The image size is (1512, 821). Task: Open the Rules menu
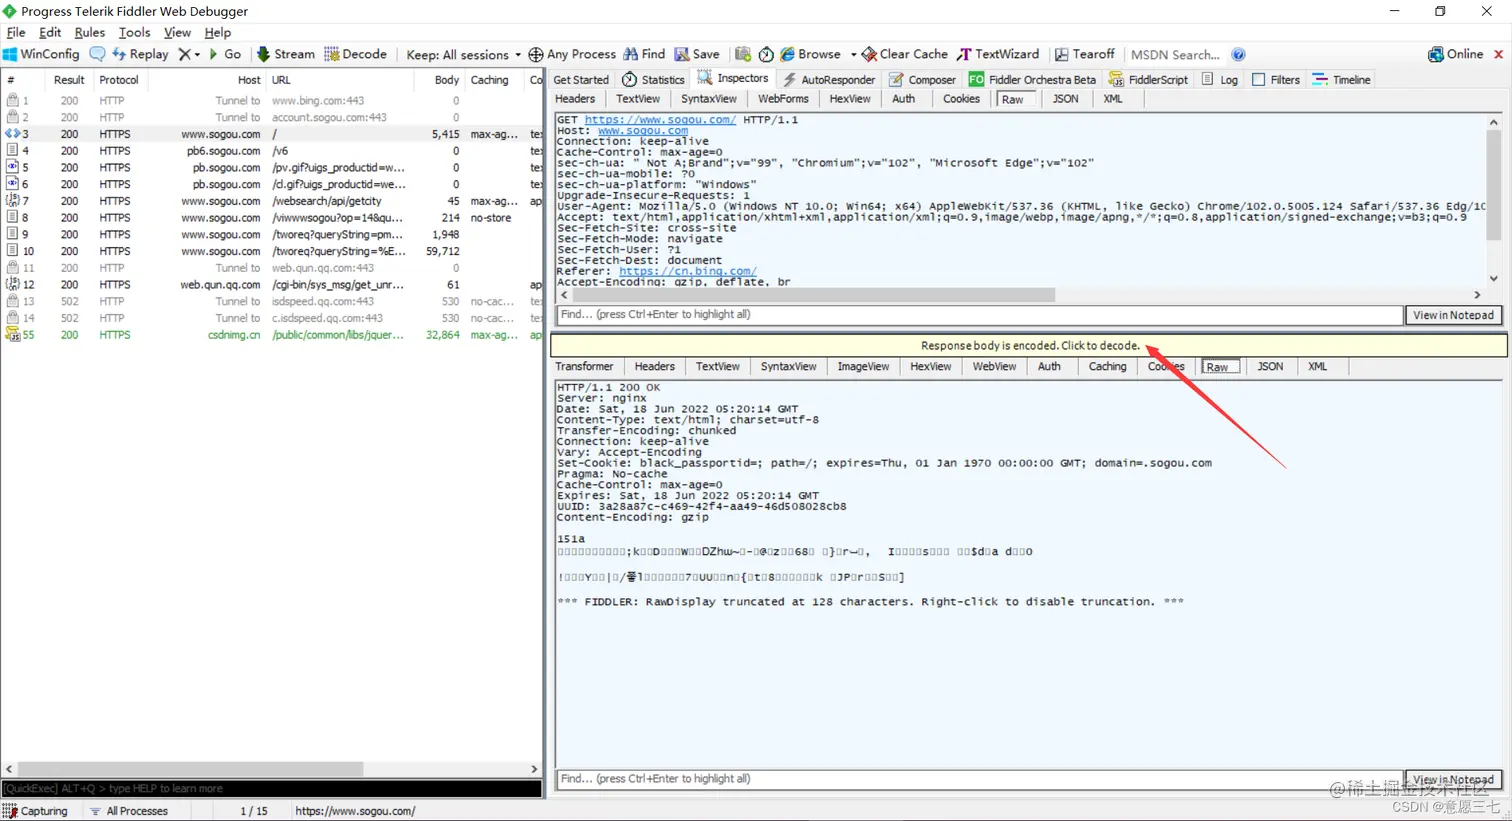89,32
